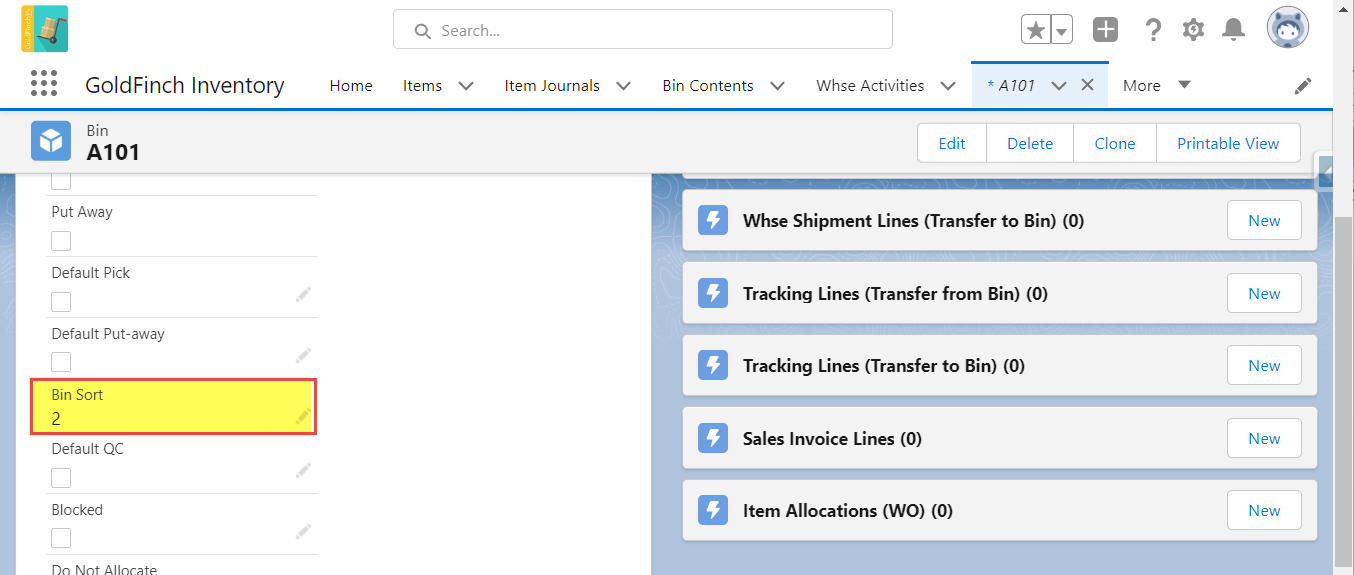Open the global actions plus icon
This screenshot has width=1354, height=575.
tap(1105, 30)
